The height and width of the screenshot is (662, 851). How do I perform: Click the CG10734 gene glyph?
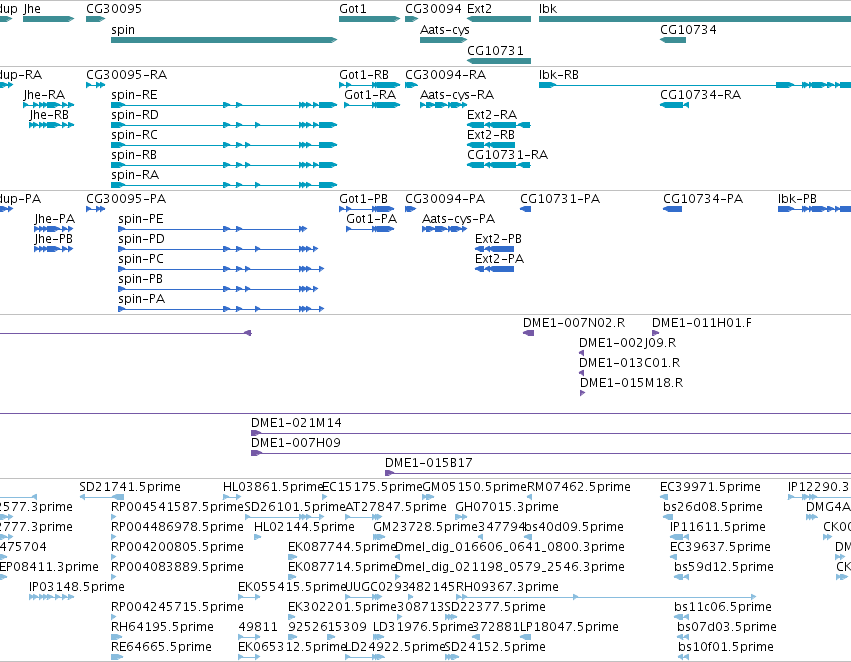(x=673, y=40)
